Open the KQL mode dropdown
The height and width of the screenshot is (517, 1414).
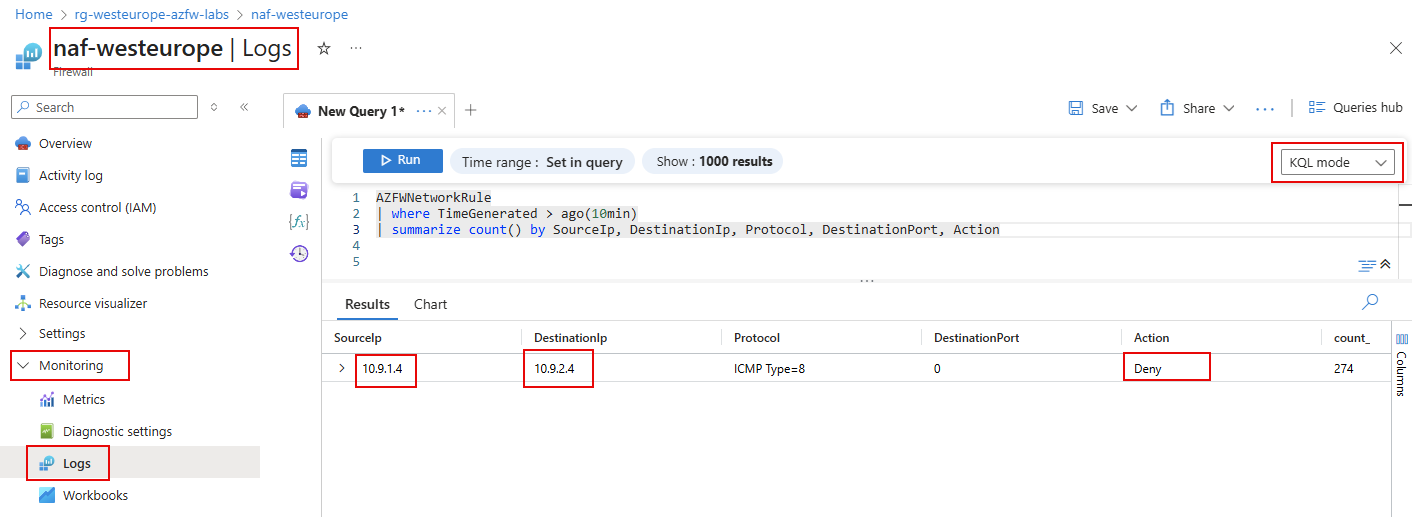(1336, 162)
